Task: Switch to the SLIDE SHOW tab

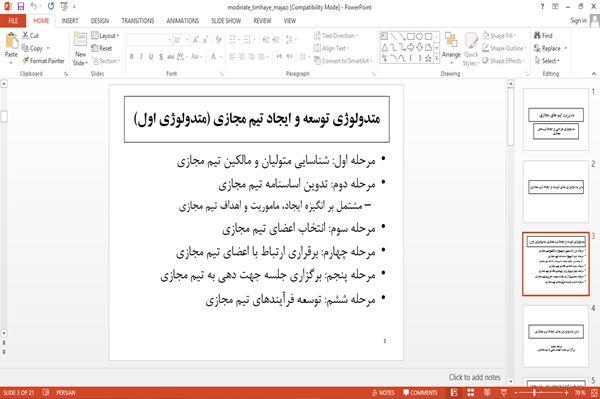Action: pyautogui.click(x=226, y=21)
